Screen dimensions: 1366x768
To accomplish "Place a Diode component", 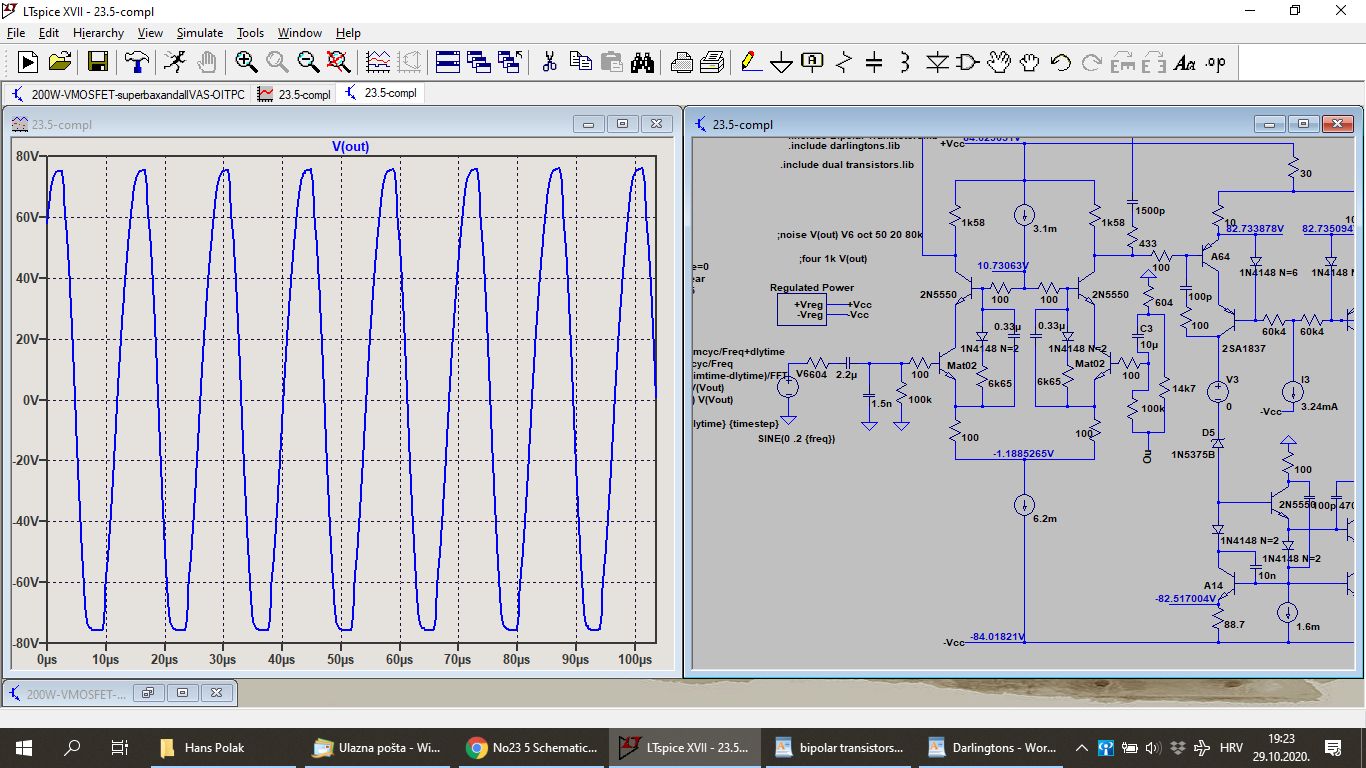I will [x=937, y=62].
